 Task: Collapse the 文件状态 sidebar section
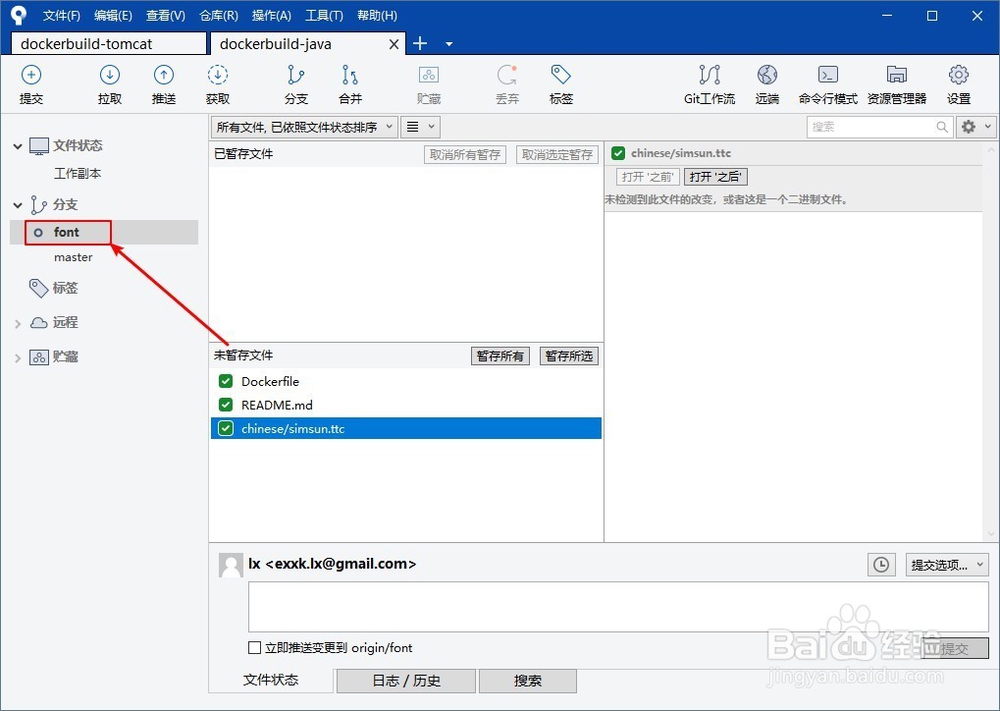pyautogui.click(x=18, y=147)
